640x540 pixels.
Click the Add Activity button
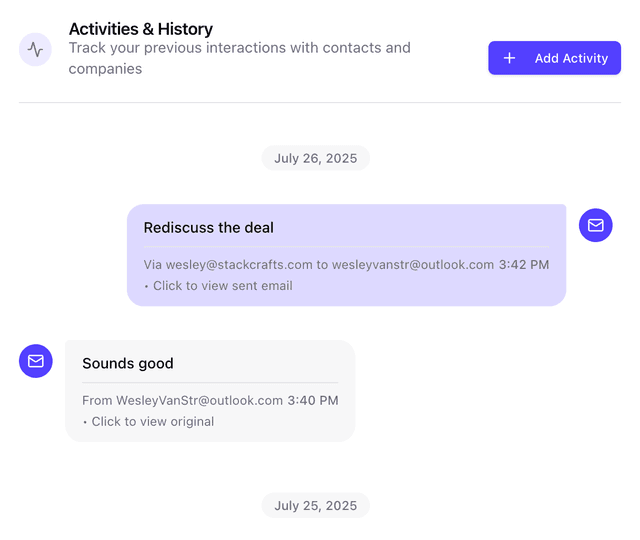[x=554, y=58]
